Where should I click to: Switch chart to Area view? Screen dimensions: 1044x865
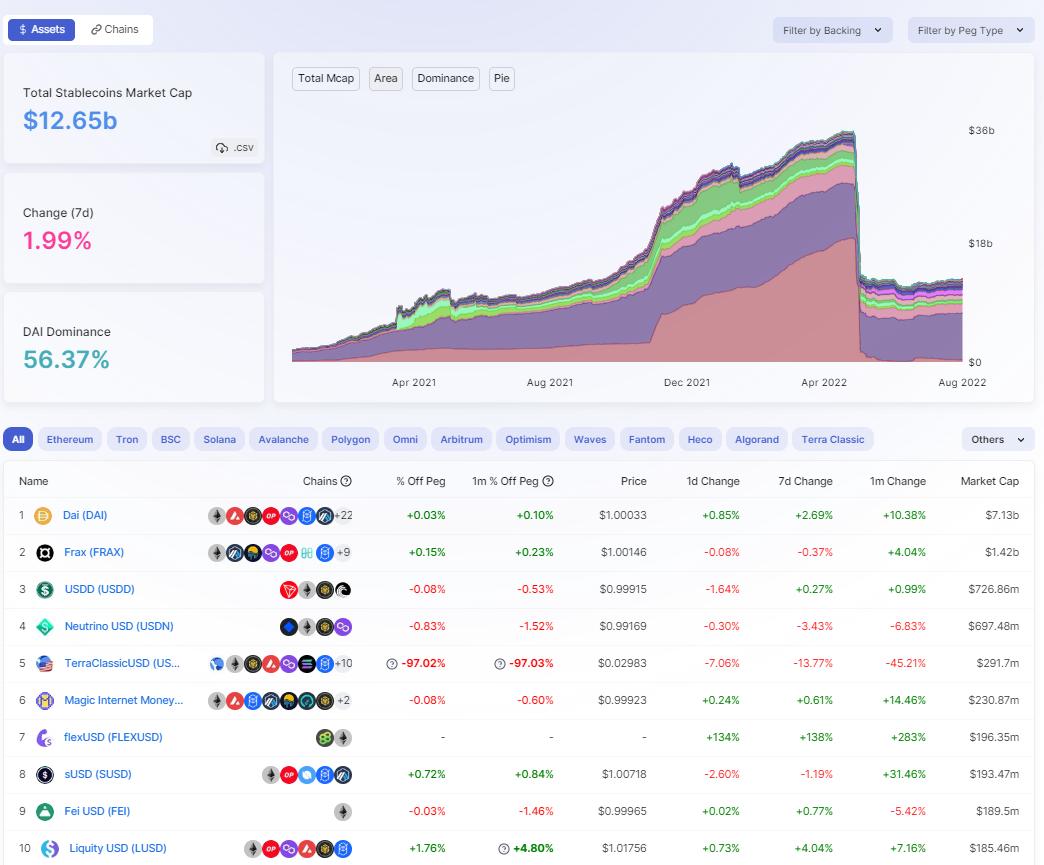pyautogui.click(x=385, y=79)
